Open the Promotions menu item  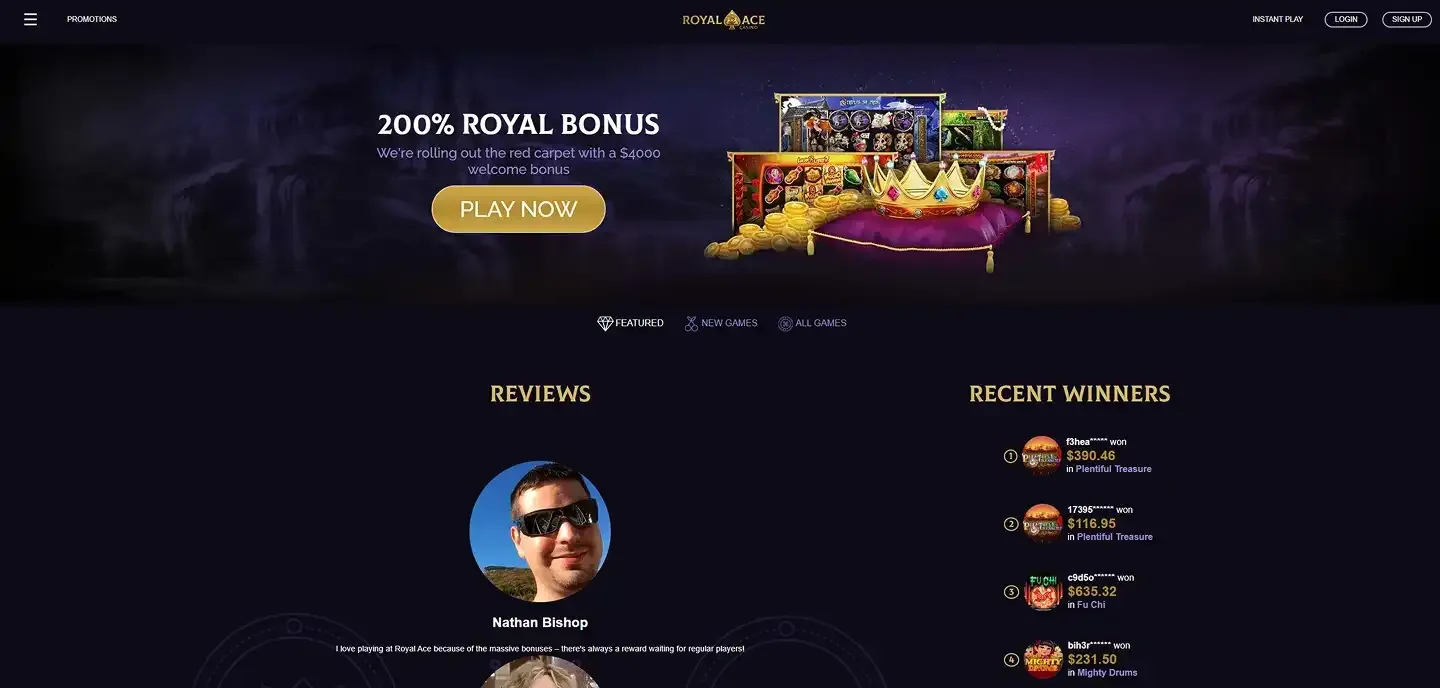click(x=92, y=19)
